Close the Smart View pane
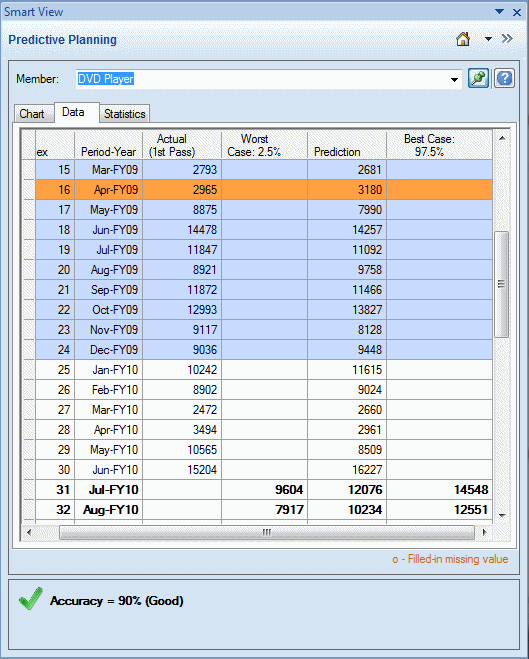This screenshot has width=529, height=659. pos(517,12)
